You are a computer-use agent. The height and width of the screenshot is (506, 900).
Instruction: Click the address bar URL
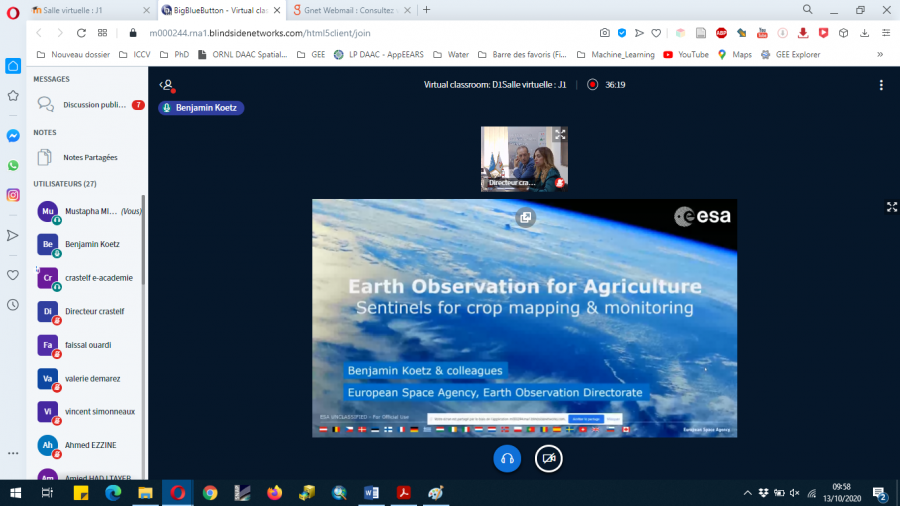click(x=259, y=33)
